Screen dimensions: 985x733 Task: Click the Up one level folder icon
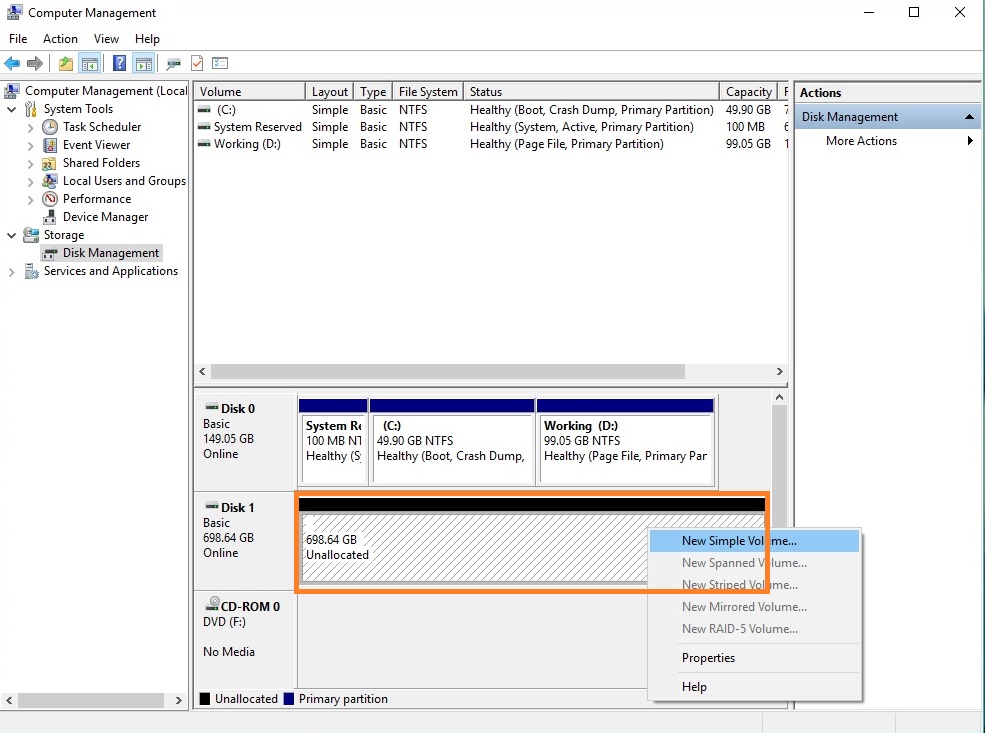click(65, 63)
